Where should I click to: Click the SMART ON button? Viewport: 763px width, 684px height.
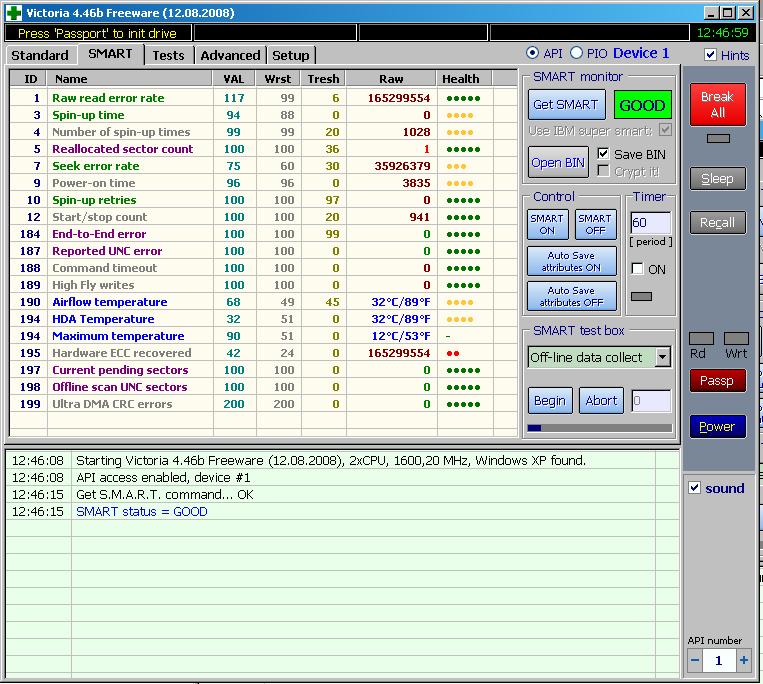click(x=547, y=224)
